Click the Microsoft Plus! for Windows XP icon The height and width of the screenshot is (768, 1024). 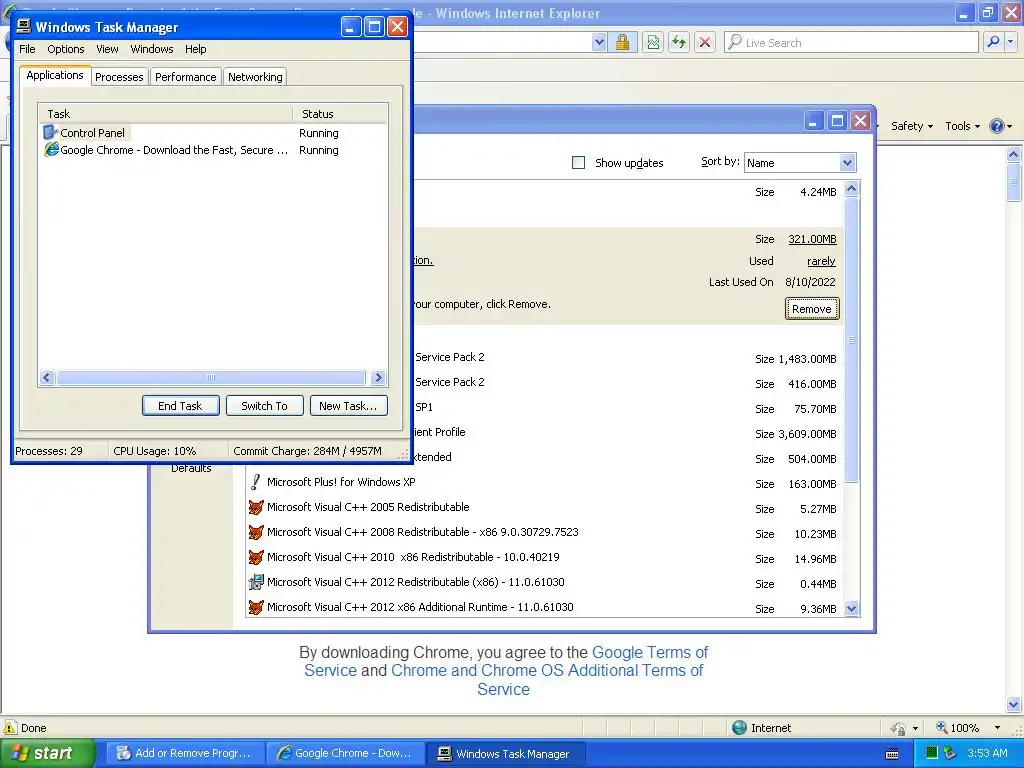click(256, 482)
